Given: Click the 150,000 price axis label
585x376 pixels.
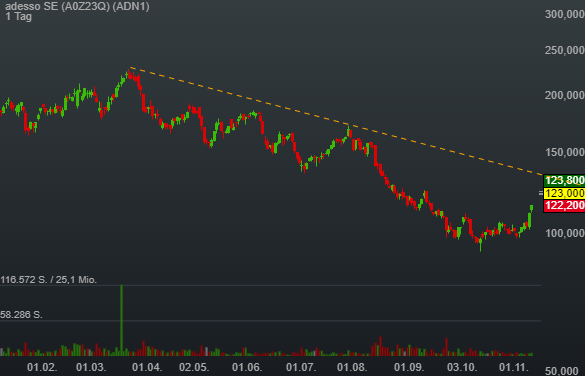Looking at the screenshot, I should (564, 152).
